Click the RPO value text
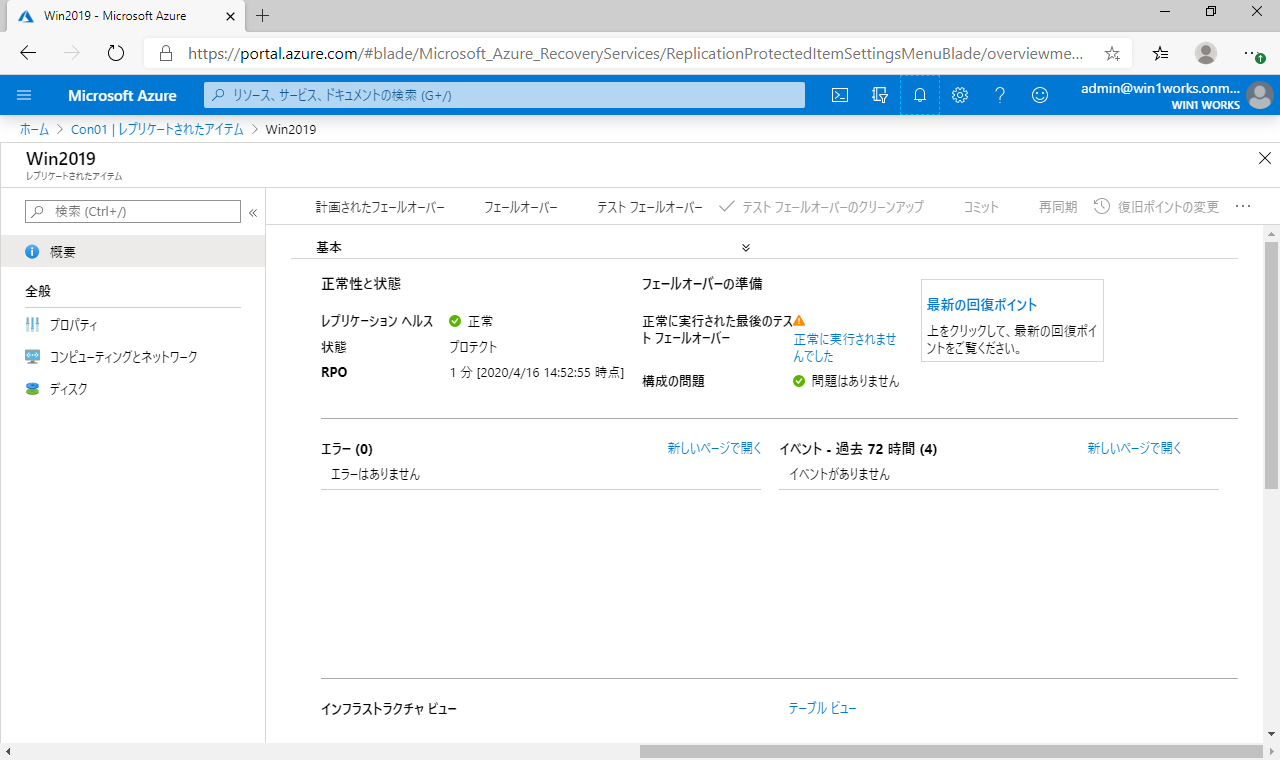Screen dimensions: 1280x760 pos(536,373)
